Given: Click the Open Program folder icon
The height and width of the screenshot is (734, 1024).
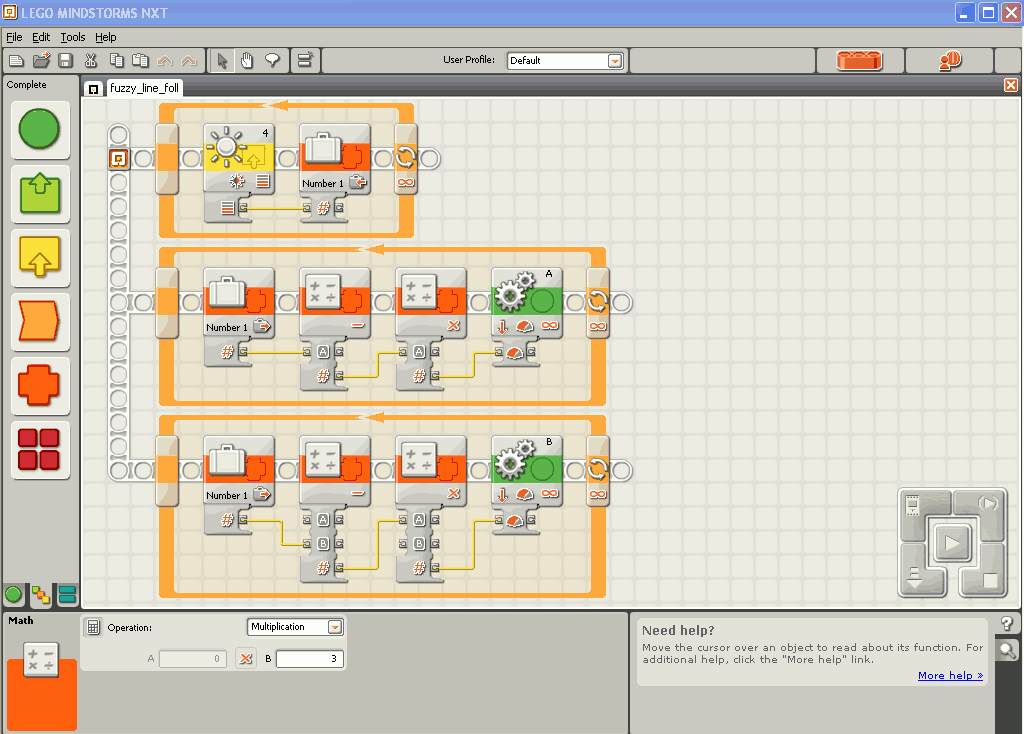Looking at the screenshot, I should [x=41, y=61].
